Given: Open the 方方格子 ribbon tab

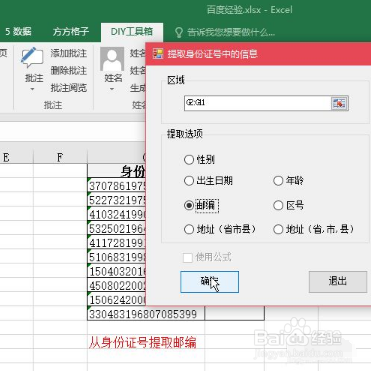Looking at the screenshot, I should tap(71, 32).
